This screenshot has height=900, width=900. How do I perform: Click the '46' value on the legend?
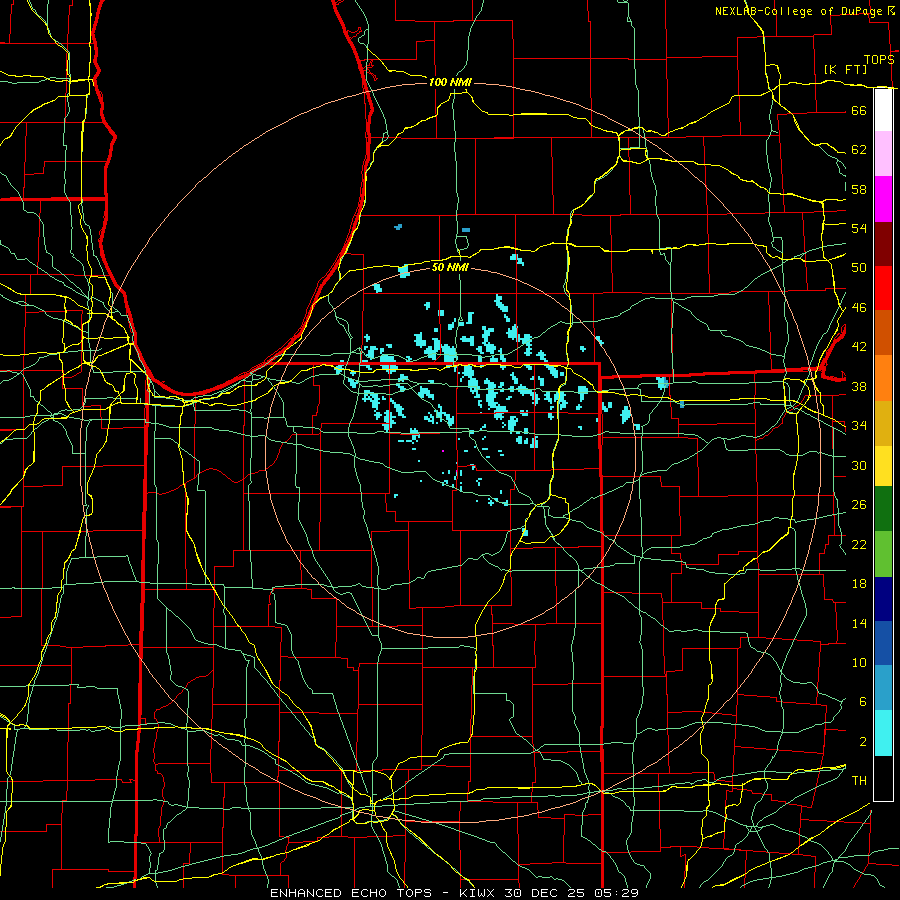[x=859, y=308]
